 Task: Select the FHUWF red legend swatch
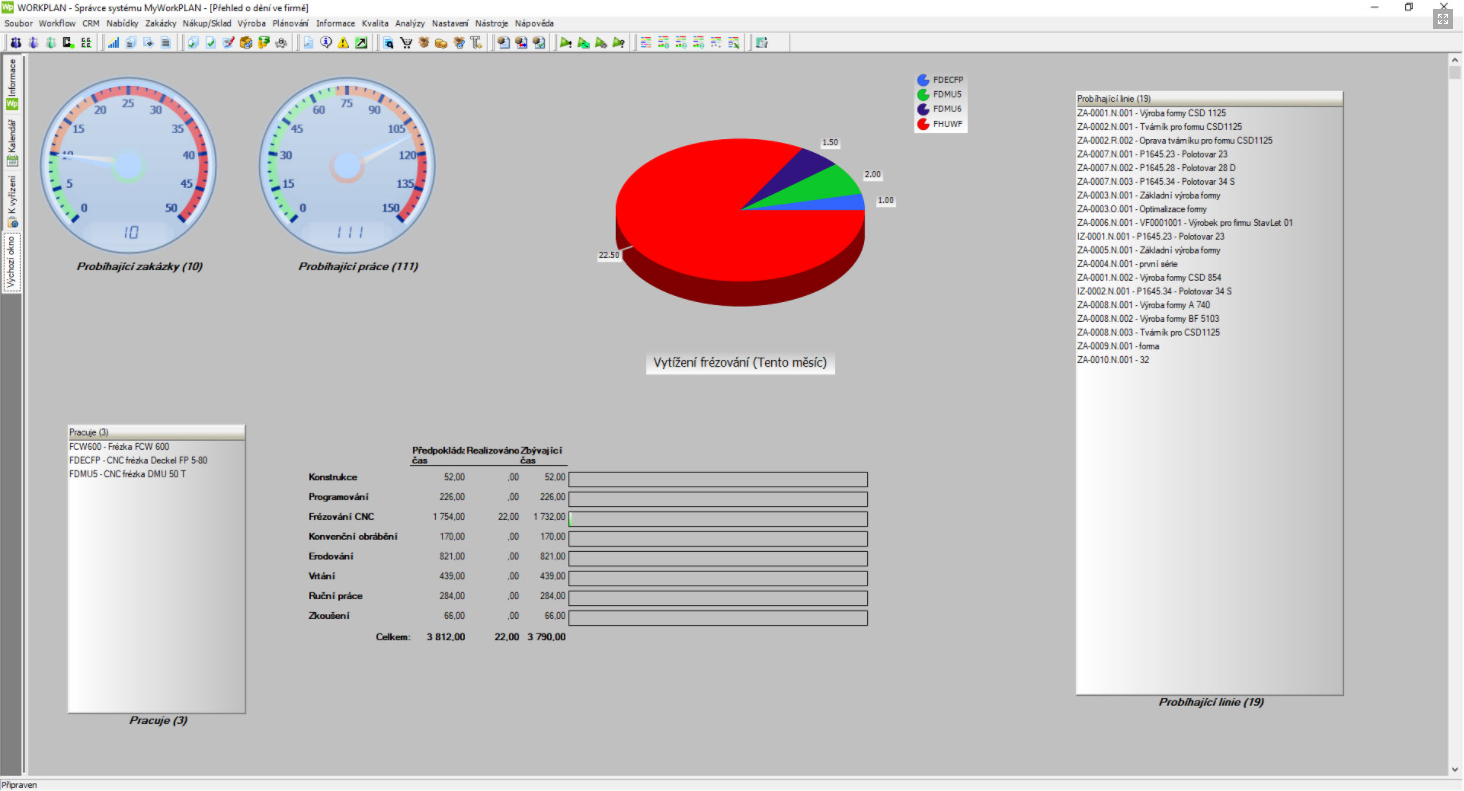click(923, 124)
